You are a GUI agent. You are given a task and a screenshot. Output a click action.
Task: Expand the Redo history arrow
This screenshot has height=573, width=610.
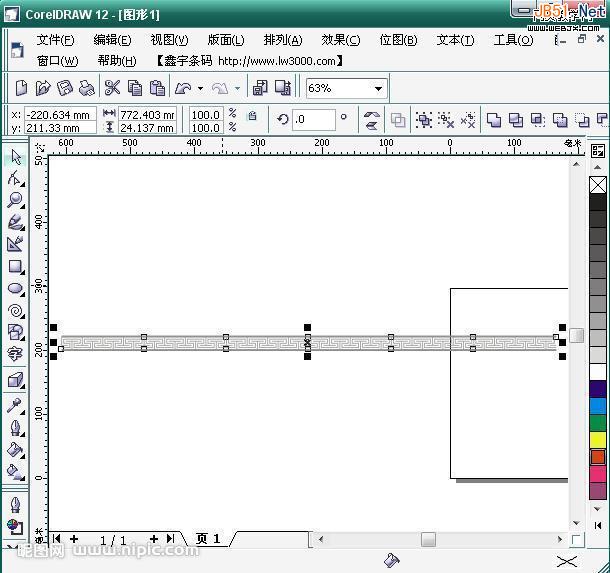[237, 89]
